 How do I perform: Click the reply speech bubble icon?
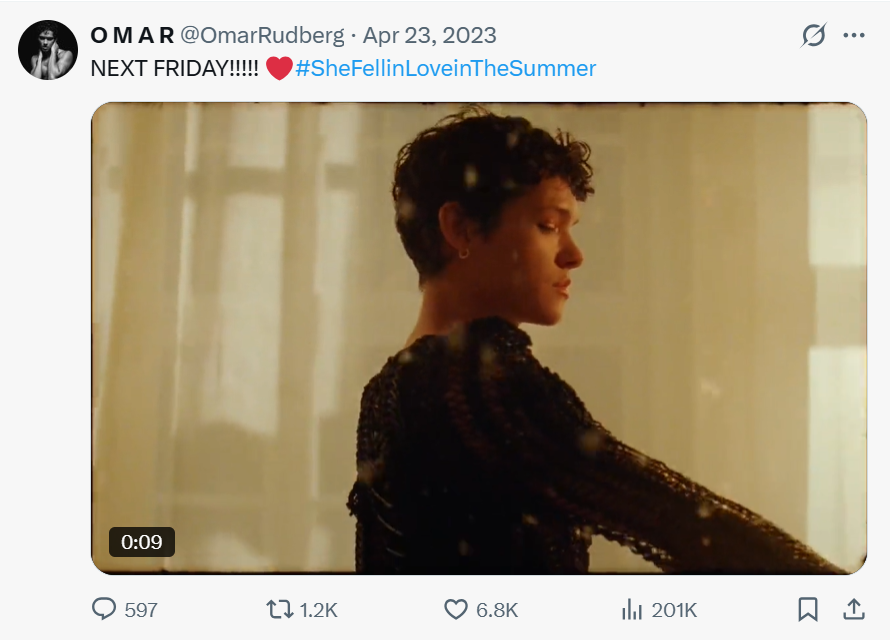(105, 609)
